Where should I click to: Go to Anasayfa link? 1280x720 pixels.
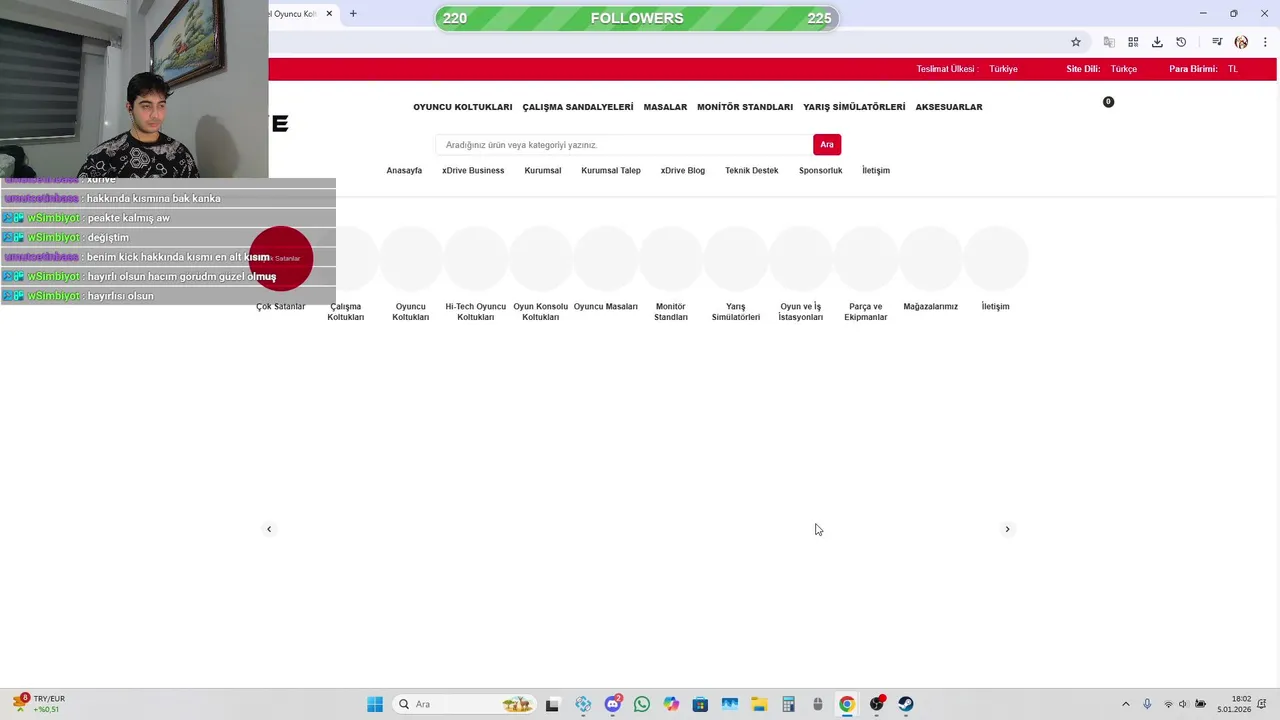(x=404, y=171)
